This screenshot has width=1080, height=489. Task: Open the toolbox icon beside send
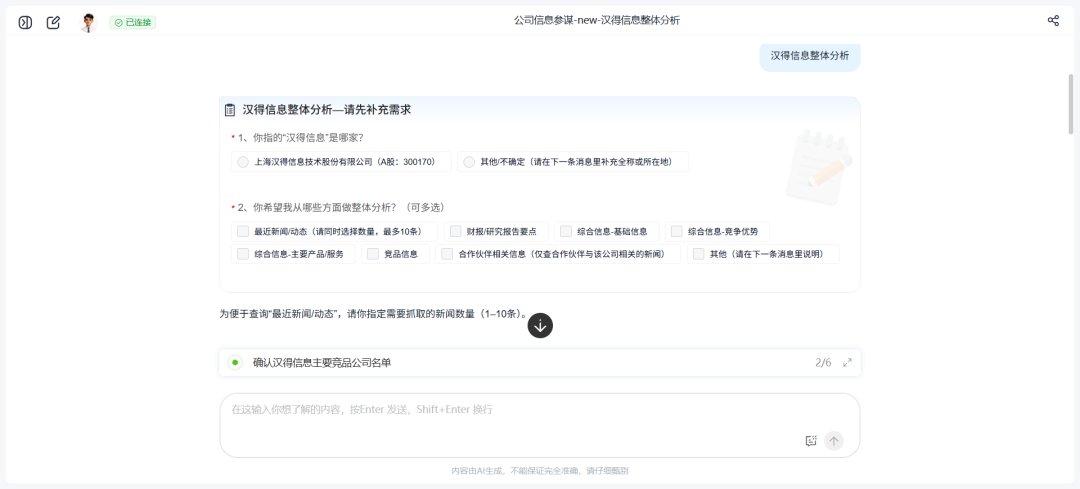tap(811, 441)
